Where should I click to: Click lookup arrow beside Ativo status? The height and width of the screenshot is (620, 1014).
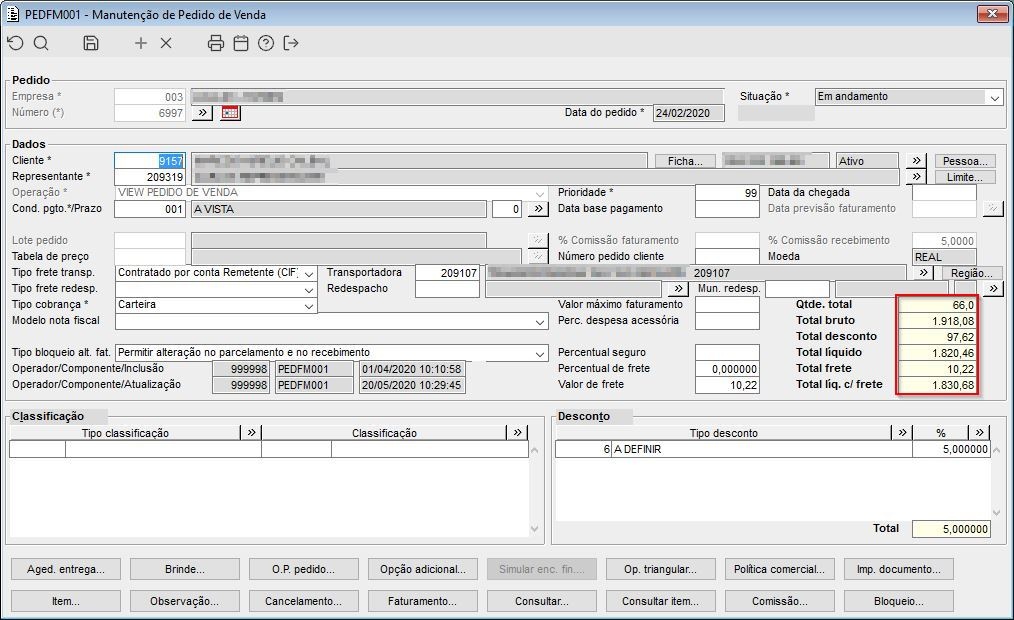click(916, 161)
